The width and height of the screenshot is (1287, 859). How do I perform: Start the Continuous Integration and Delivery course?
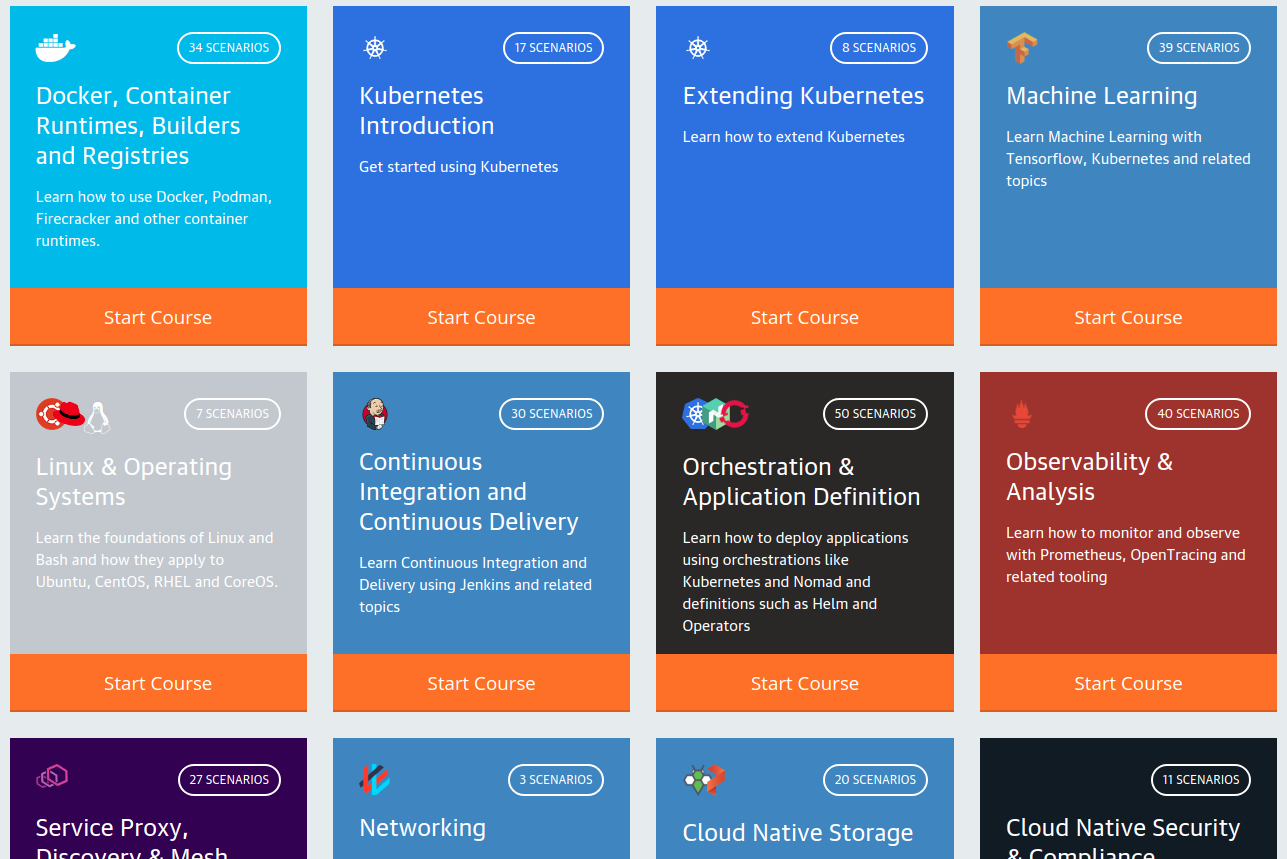point(481,683)
